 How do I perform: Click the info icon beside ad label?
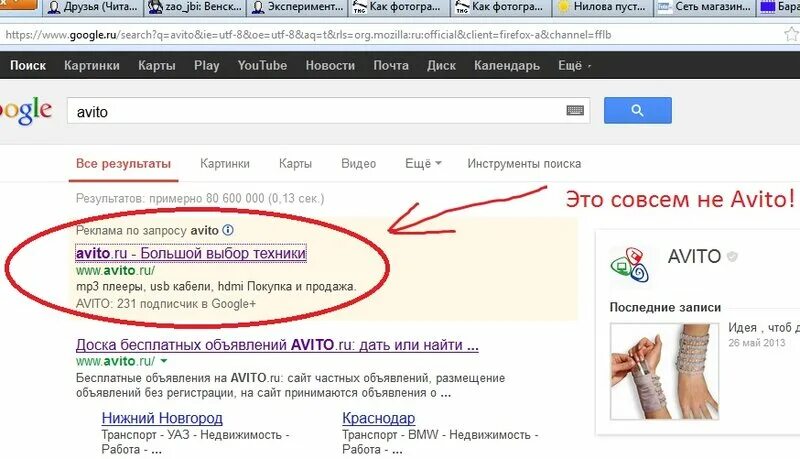(x=228, y=230)
